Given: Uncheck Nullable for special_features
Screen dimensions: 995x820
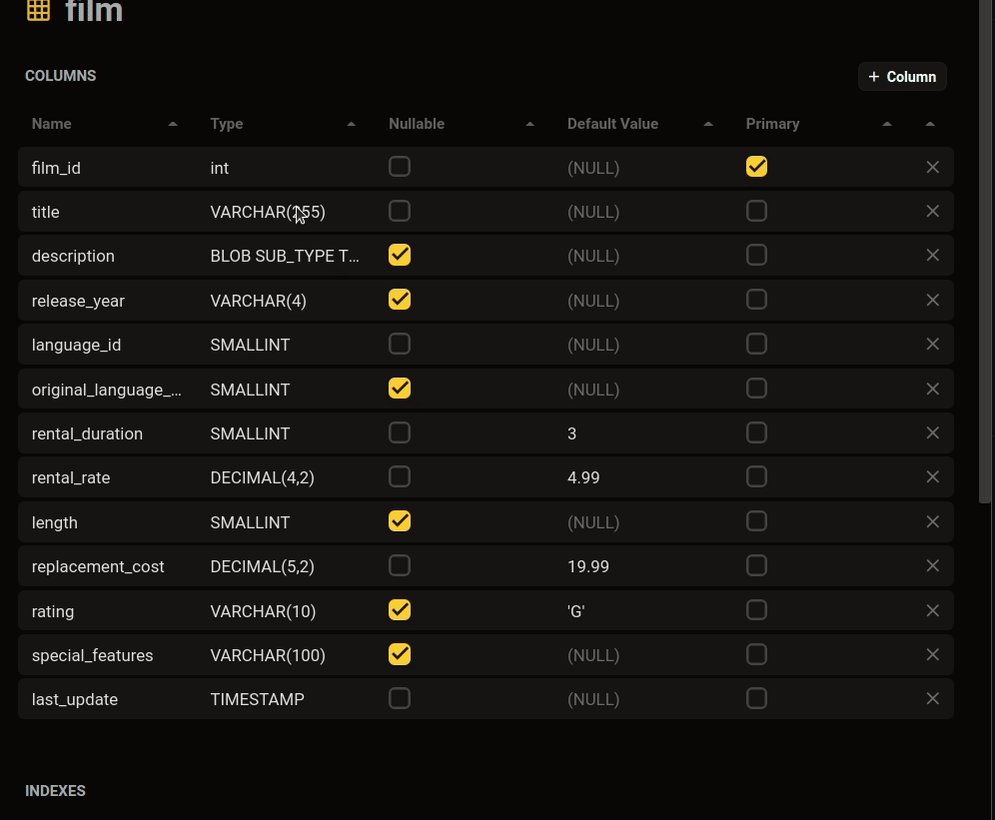Looking at the screenshot, I should point(399,654).
